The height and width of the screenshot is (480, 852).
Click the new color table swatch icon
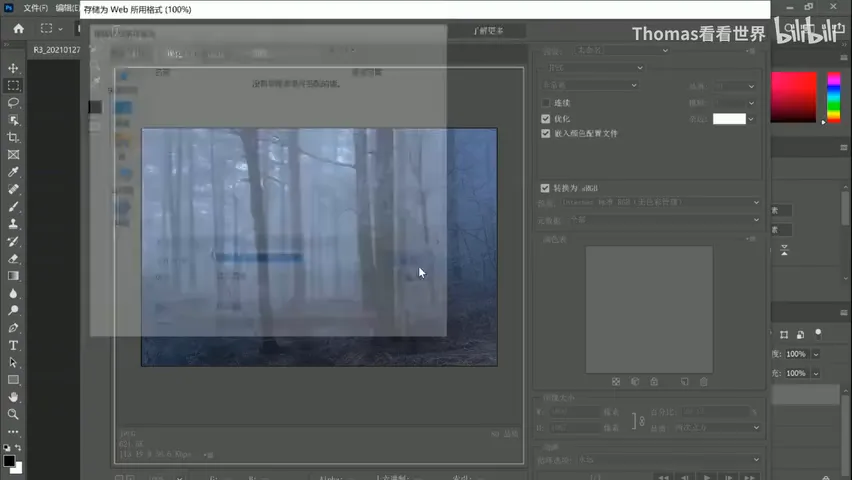pyautogui.click(x=685, y=382)
